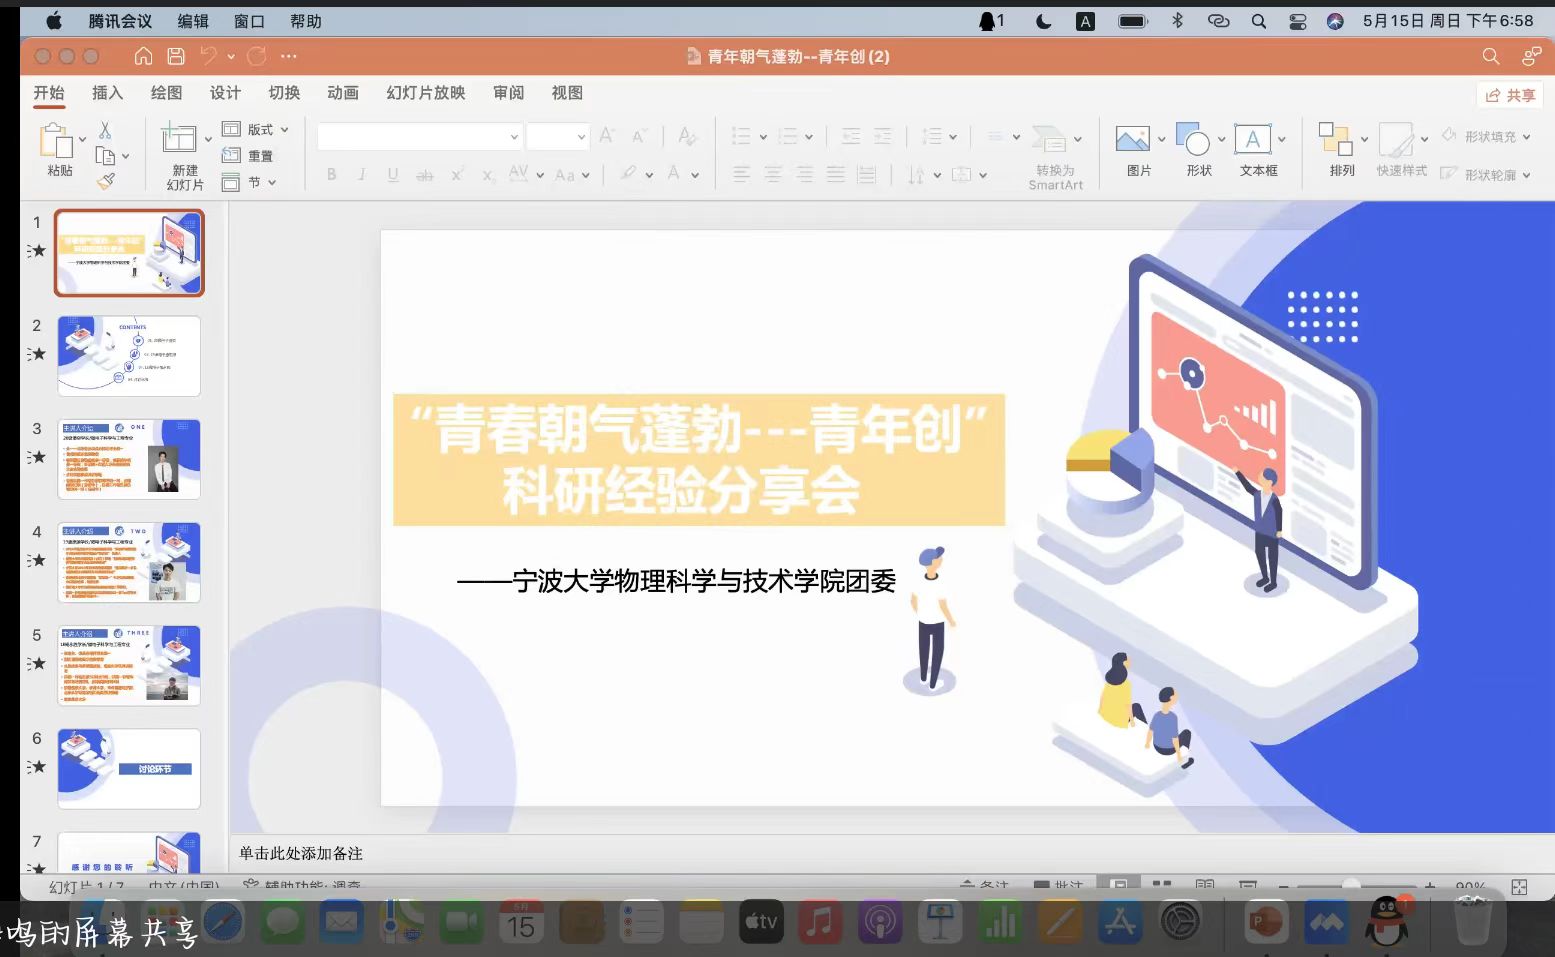Image resolution: width=1555 pixels, height=957 pixels.
Task: Click the 形状 shapes icon
Action: 1193,140
